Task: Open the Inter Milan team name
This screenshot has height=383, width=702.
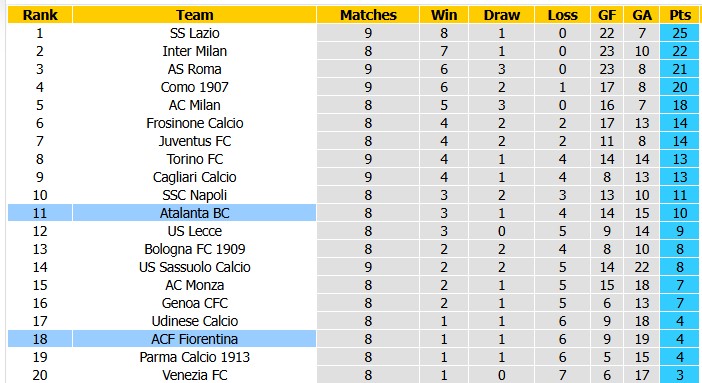Action: pyautogui.click(x=194, y=51)
